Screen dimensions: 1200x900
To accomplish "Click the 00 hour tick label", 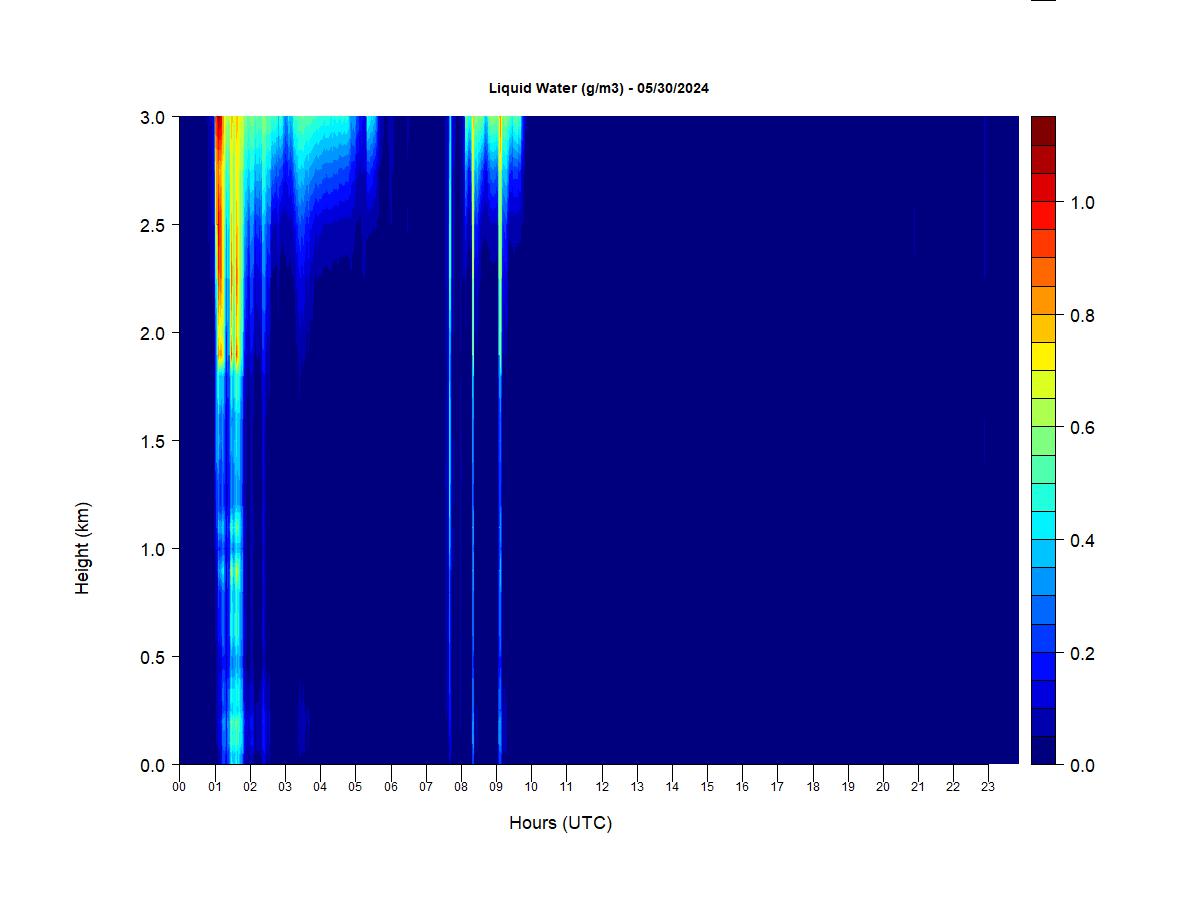I will (179, 787).
